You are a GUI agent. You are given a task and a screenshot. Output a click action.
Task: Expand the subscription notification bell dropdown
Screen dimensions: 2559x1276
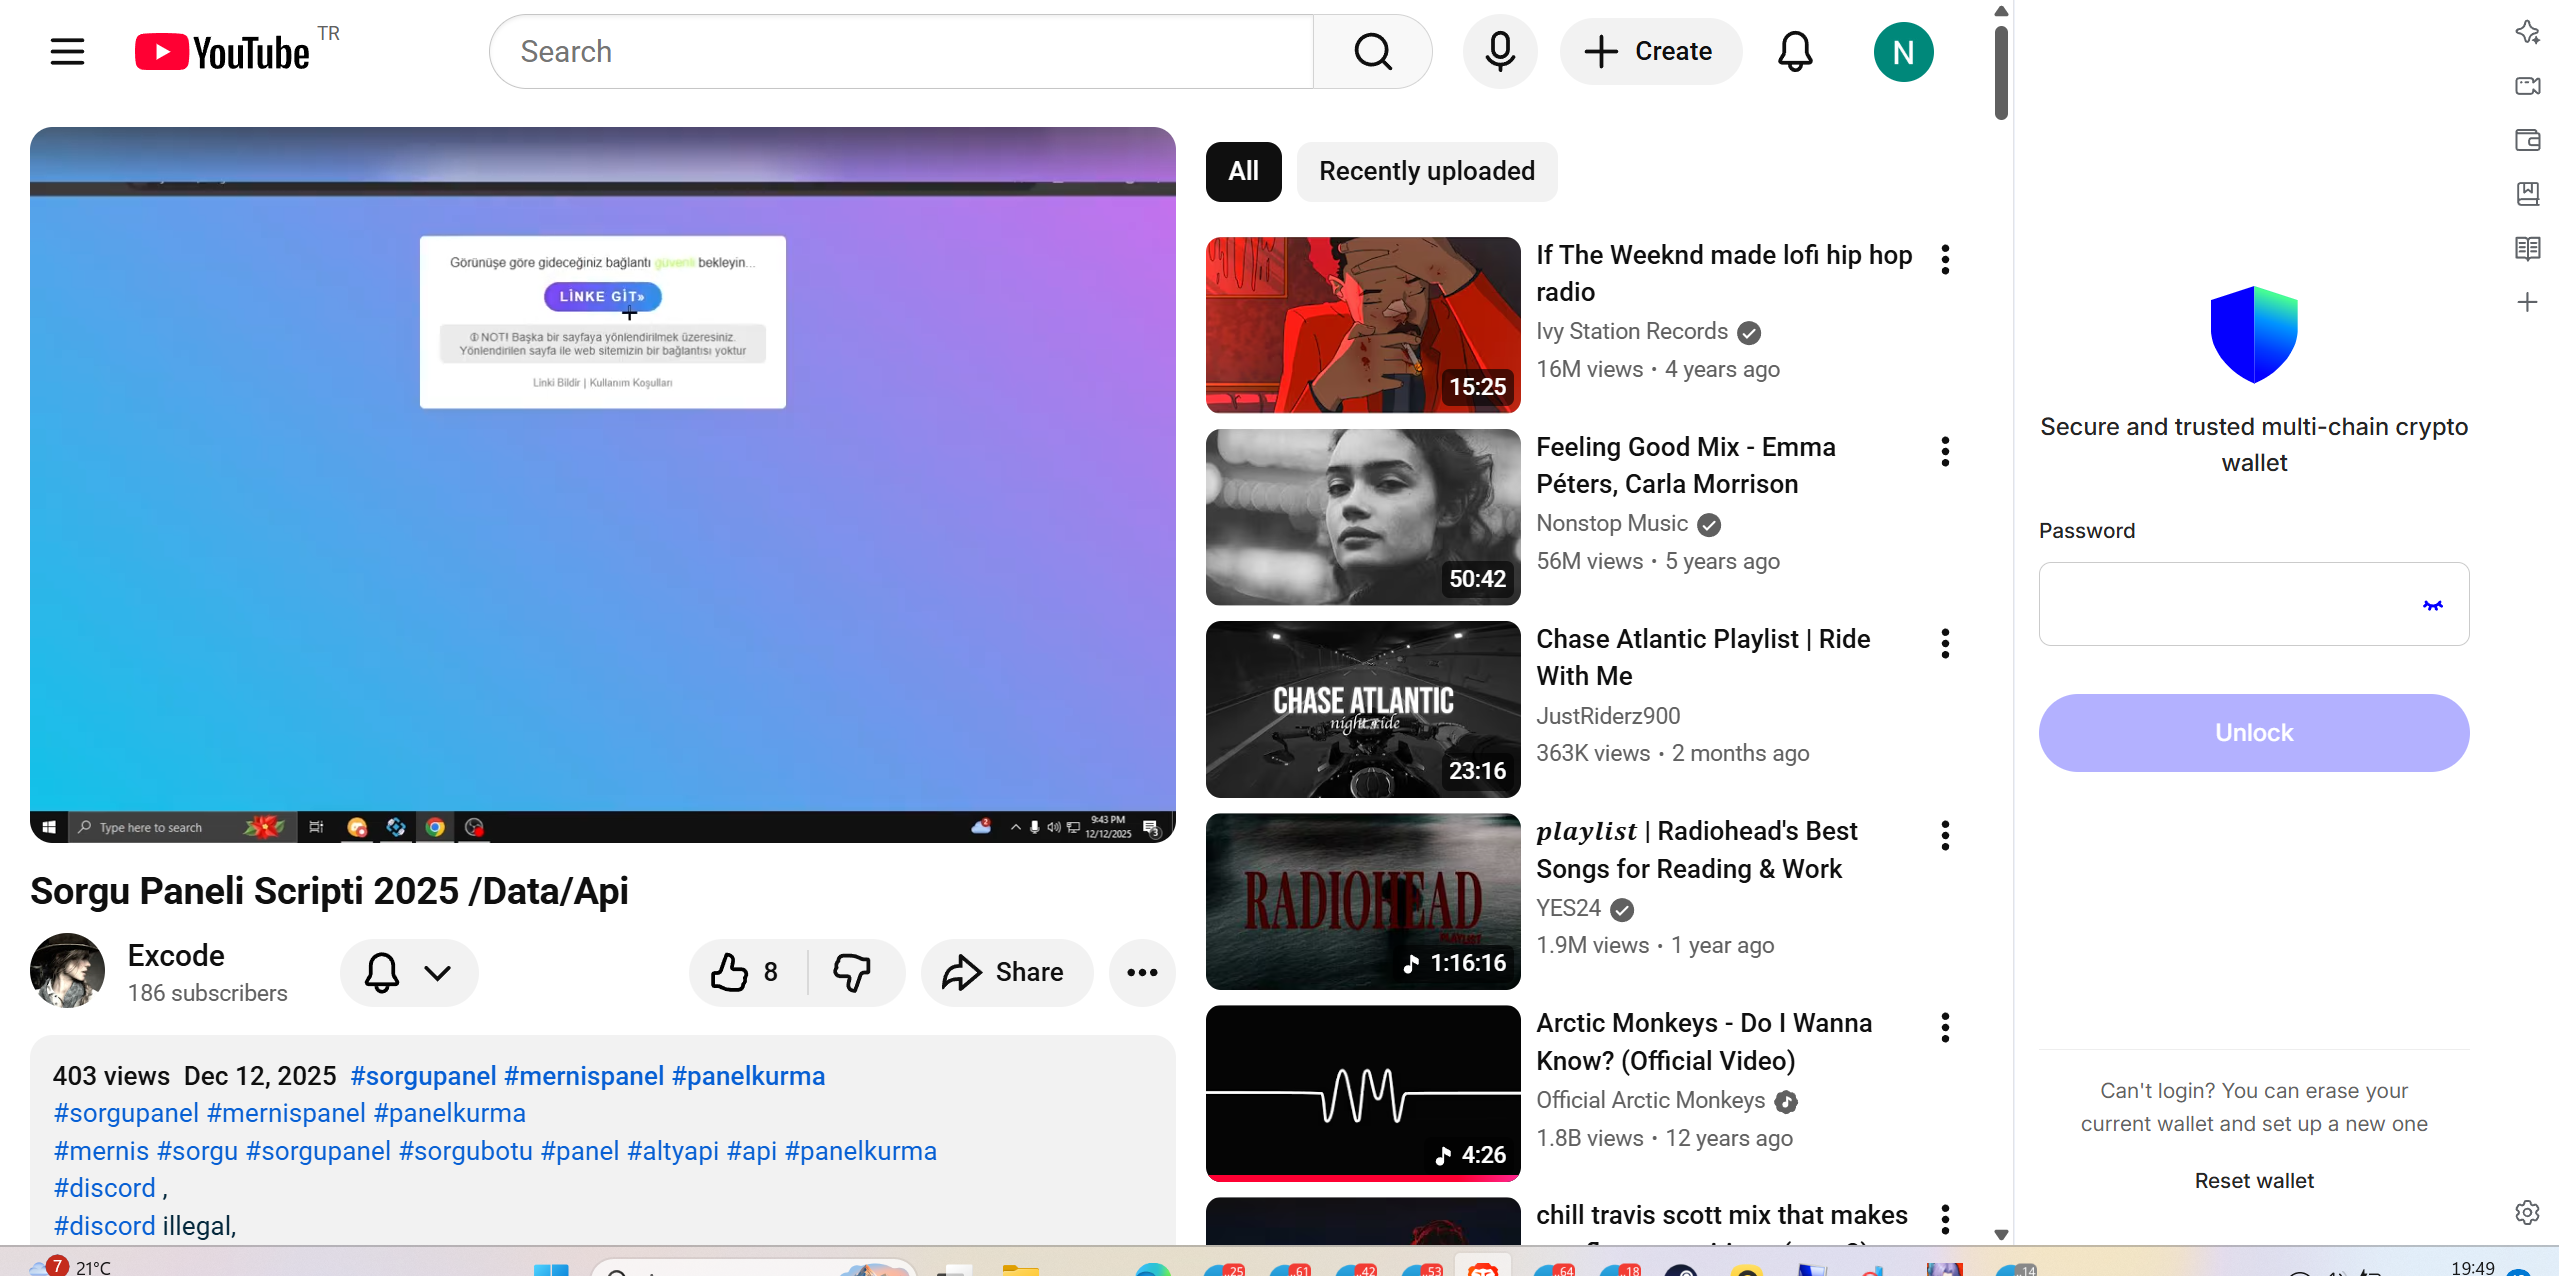[409, 972]
